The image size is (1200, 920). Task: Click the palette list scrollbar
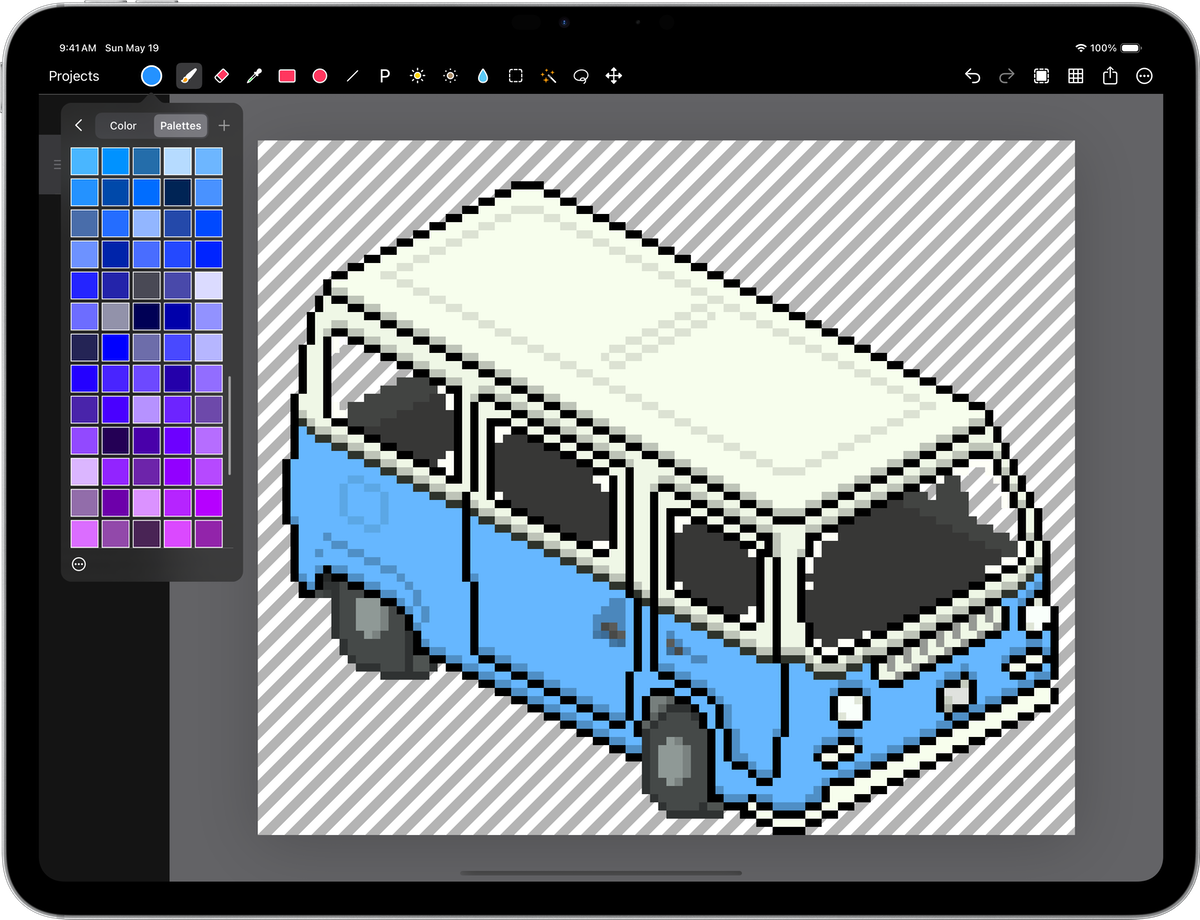pyautogui.click(x=230, y=426)
